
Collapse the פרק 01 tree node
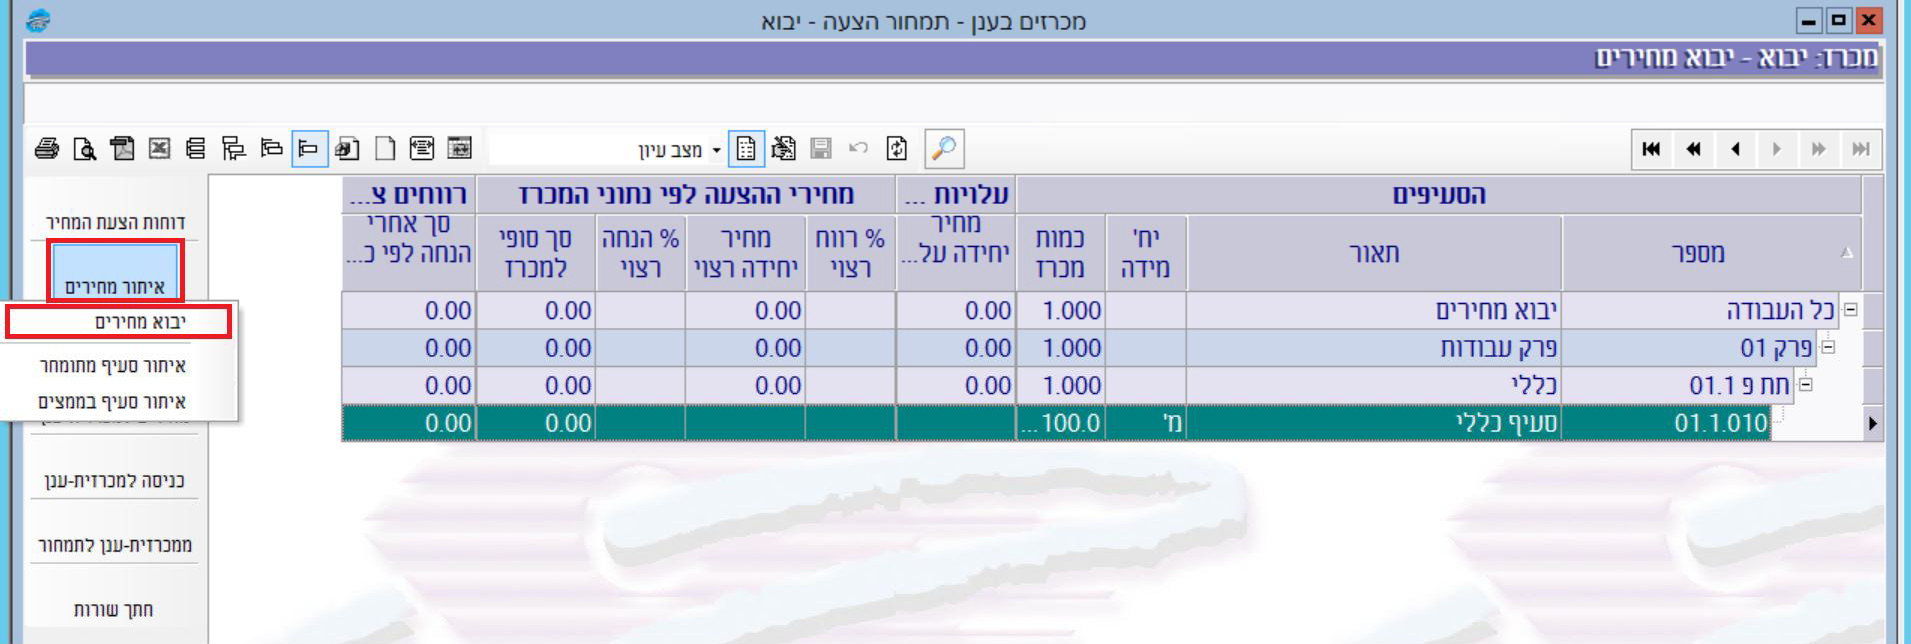(1828, 347)
